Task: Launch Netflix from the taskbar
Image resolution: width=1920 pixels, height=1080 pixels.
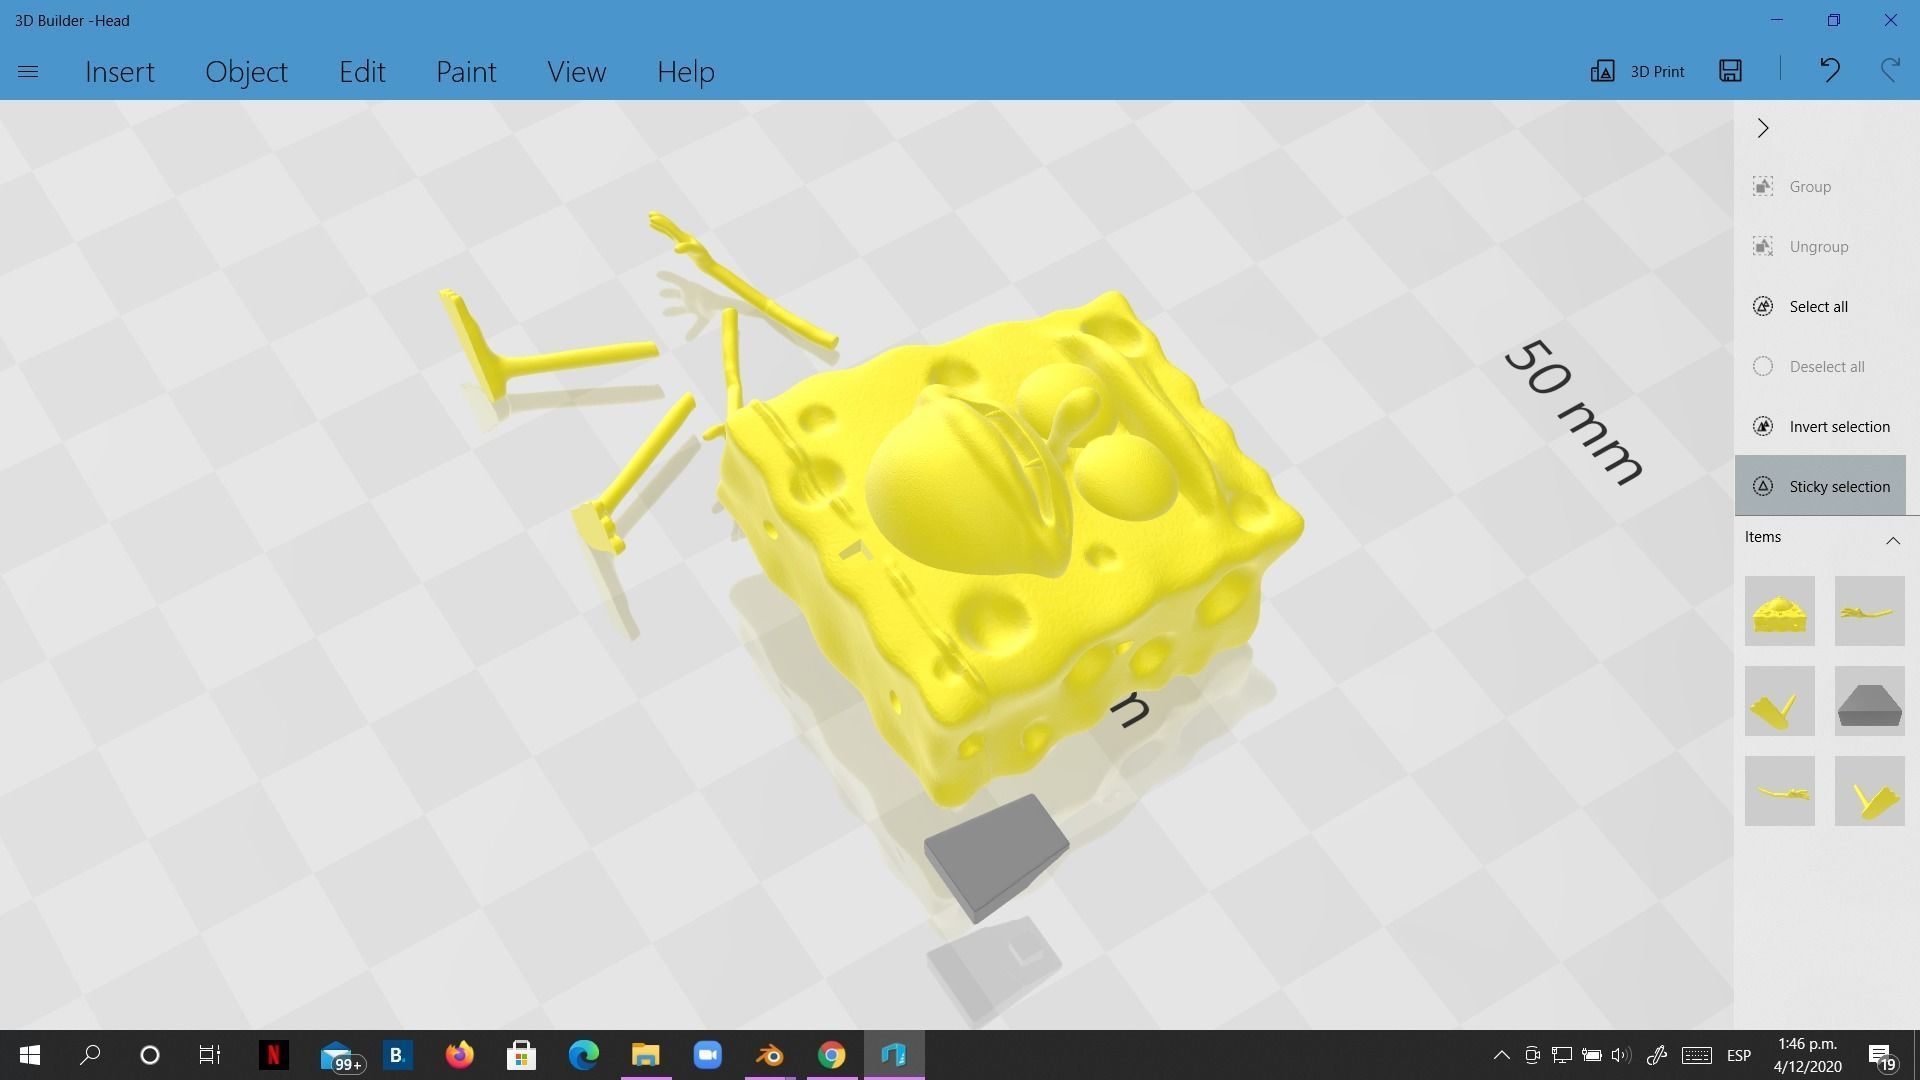Action: point(273,1055)
